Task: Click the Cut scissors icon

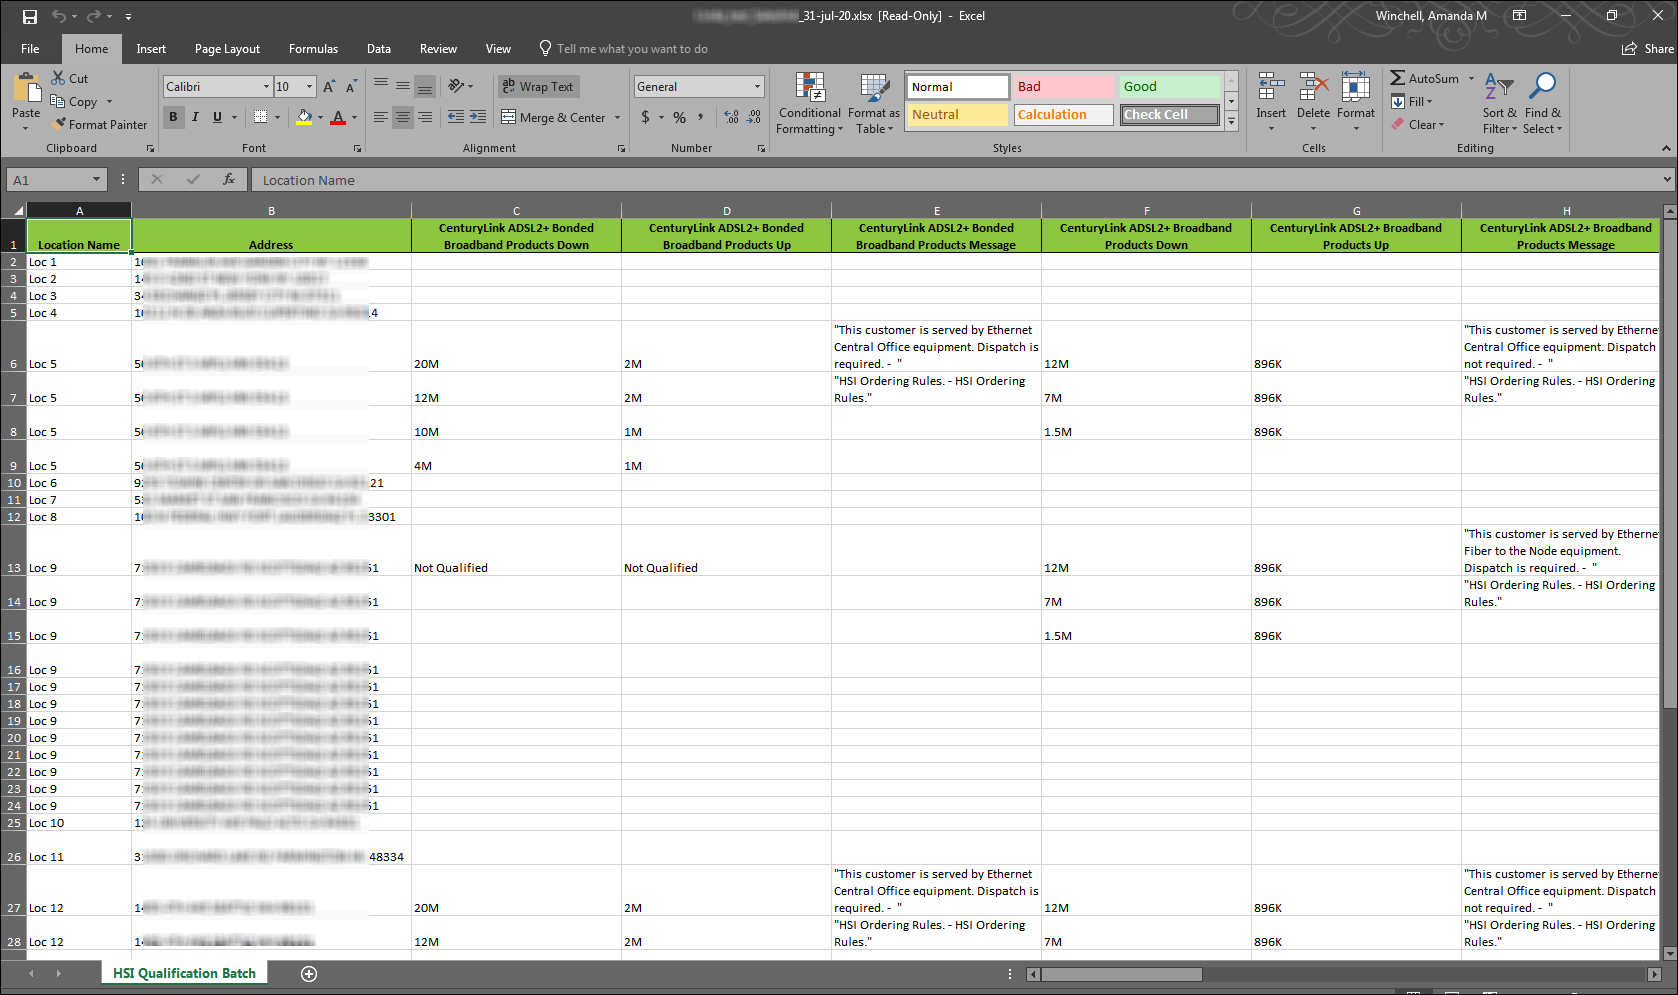Action: pos(58,78)
